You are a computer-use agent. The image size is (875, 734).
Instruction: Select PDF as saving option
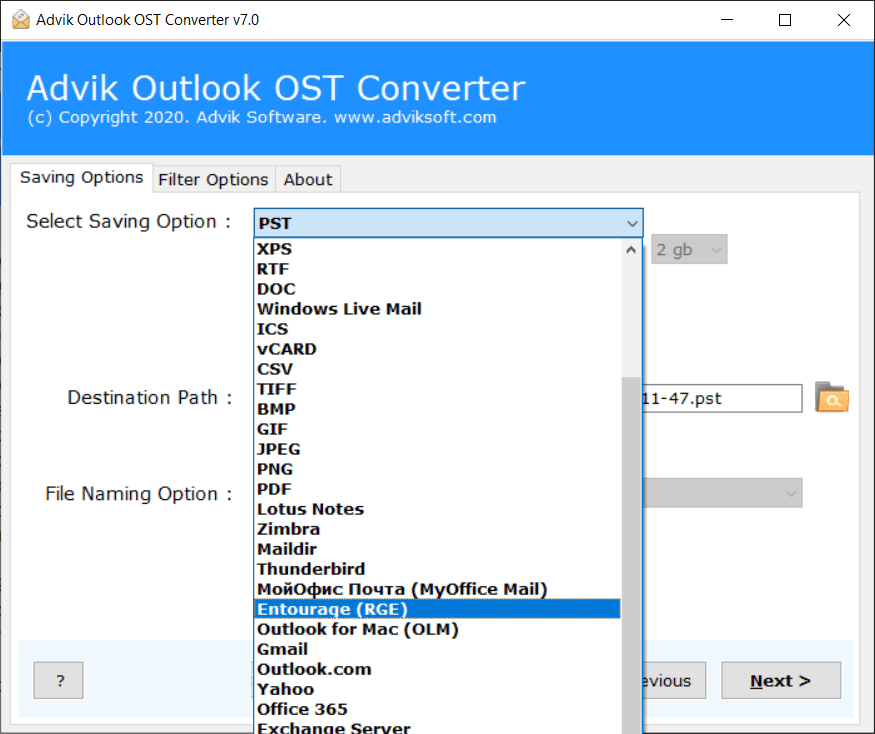coord(438,490)
